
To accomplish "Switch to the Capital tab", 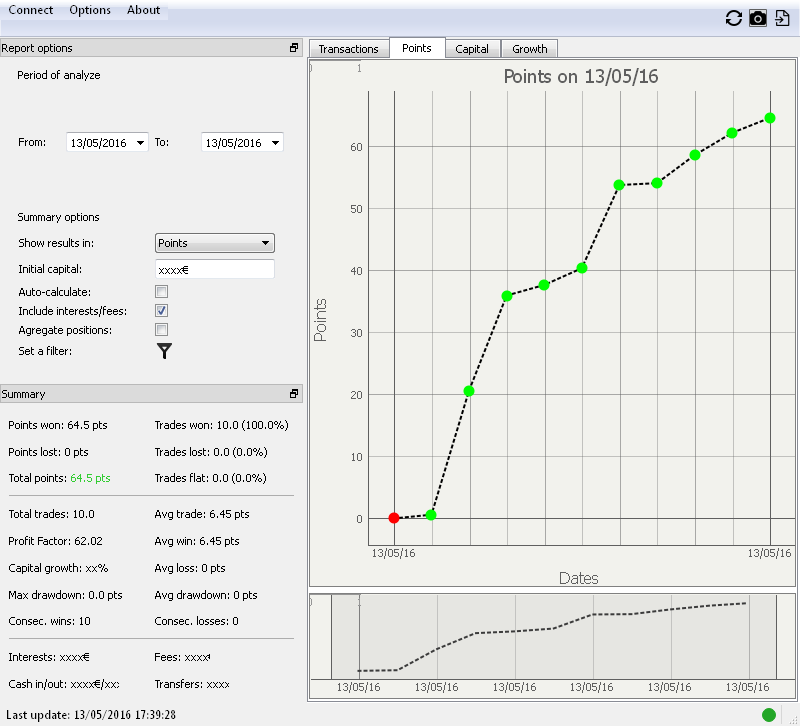I will (x=472, y=49).
